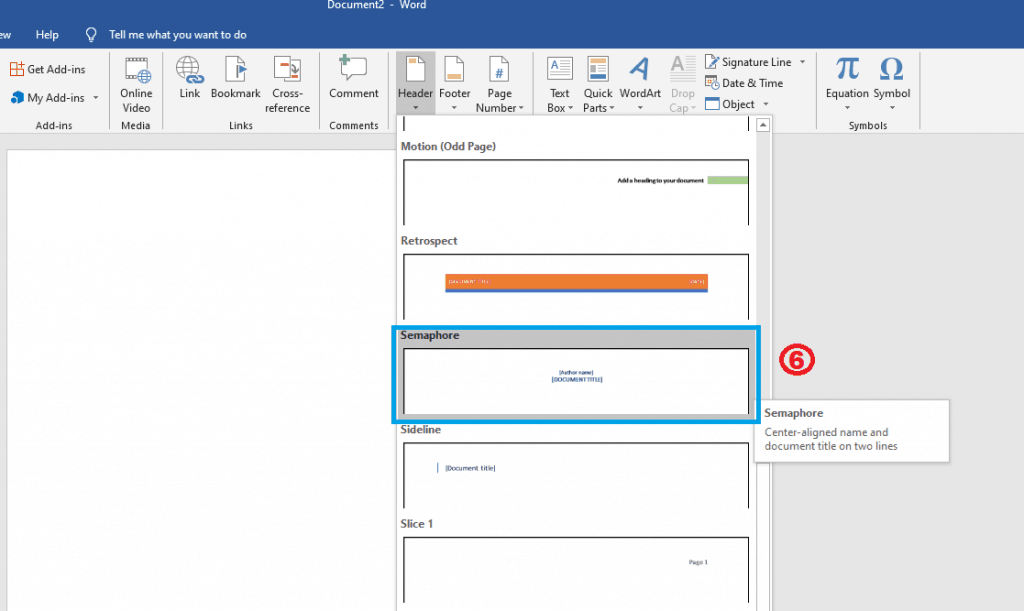Click the Tell me what you want to do box
The image size is (1024, 611).
pyautogui.click(x=178, y=35)
